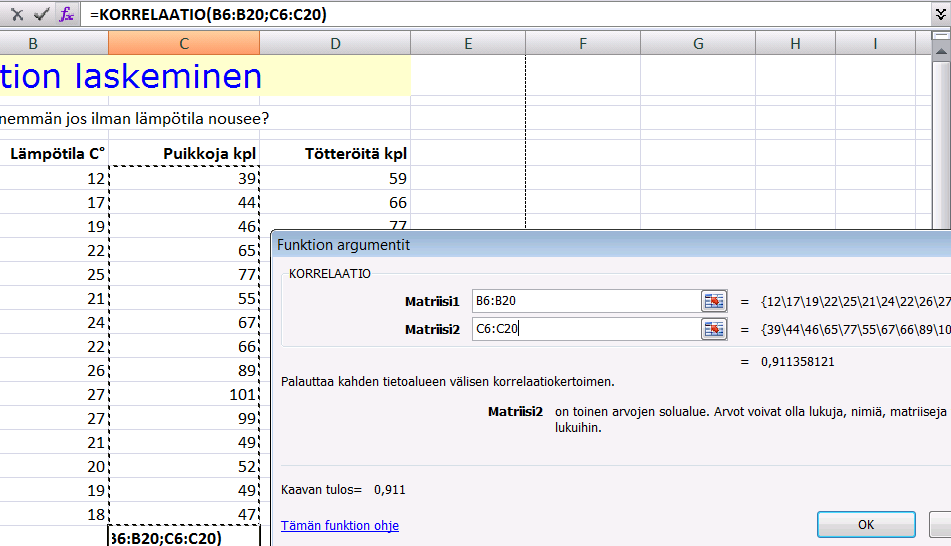
Task: Select column I header
Action: (875, 44)
